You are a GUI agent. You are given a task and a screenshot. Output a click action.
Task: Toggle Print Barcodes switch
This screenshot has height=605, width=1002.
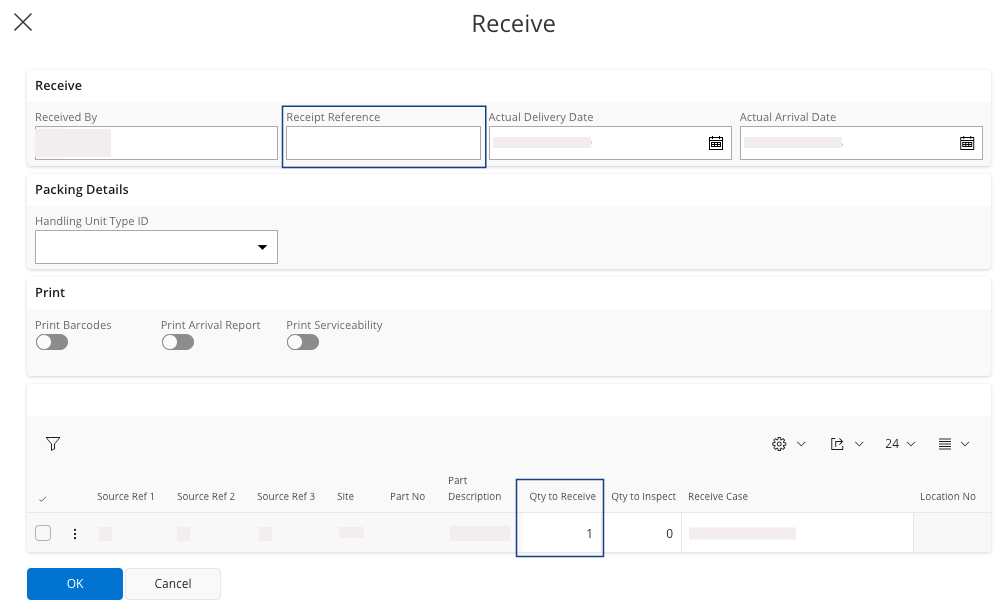pyautogui.click(x=52, y=342)
